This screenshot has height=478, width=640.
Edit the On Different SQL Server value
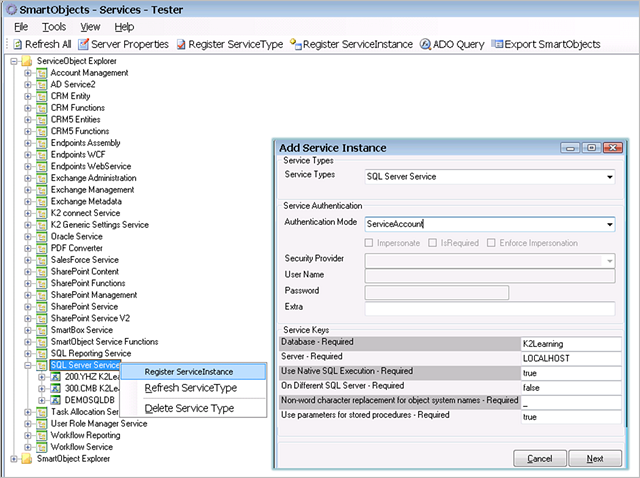coord(571,388)
